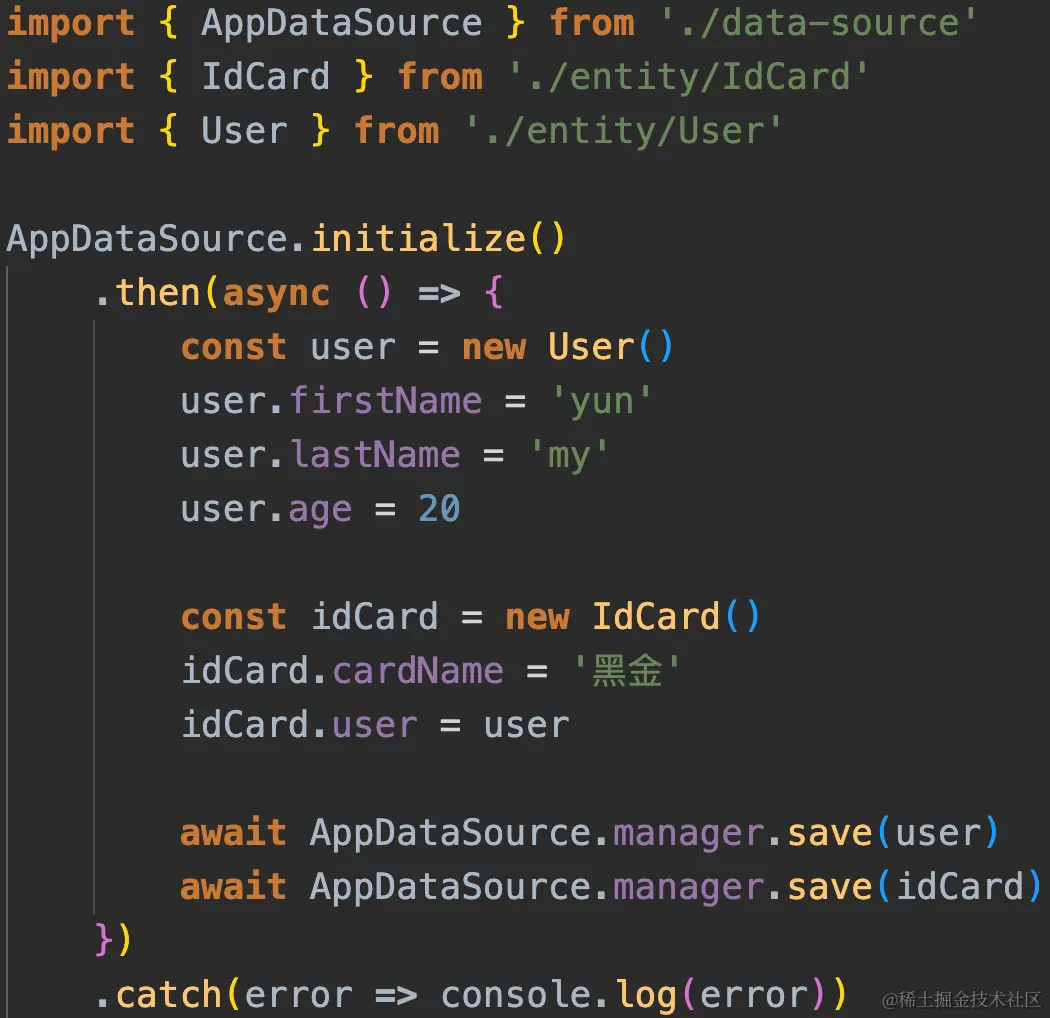Click AppDataSource in the first import
The image size is (1050, 1018).
[342, 23]
